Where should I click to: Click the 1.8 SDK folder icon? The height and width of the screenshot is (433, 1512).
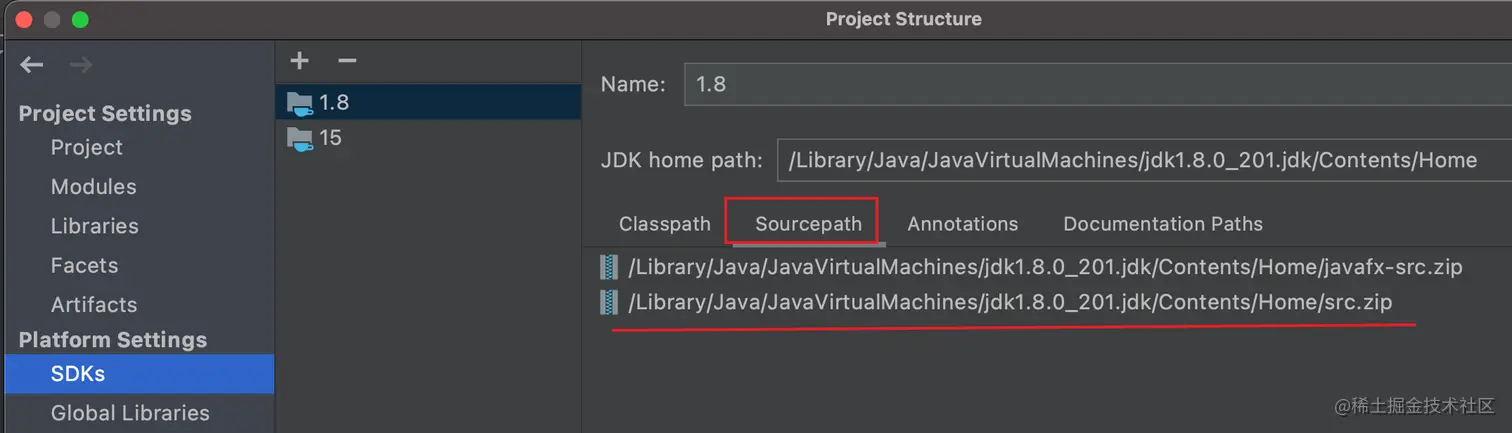(300, 103)
